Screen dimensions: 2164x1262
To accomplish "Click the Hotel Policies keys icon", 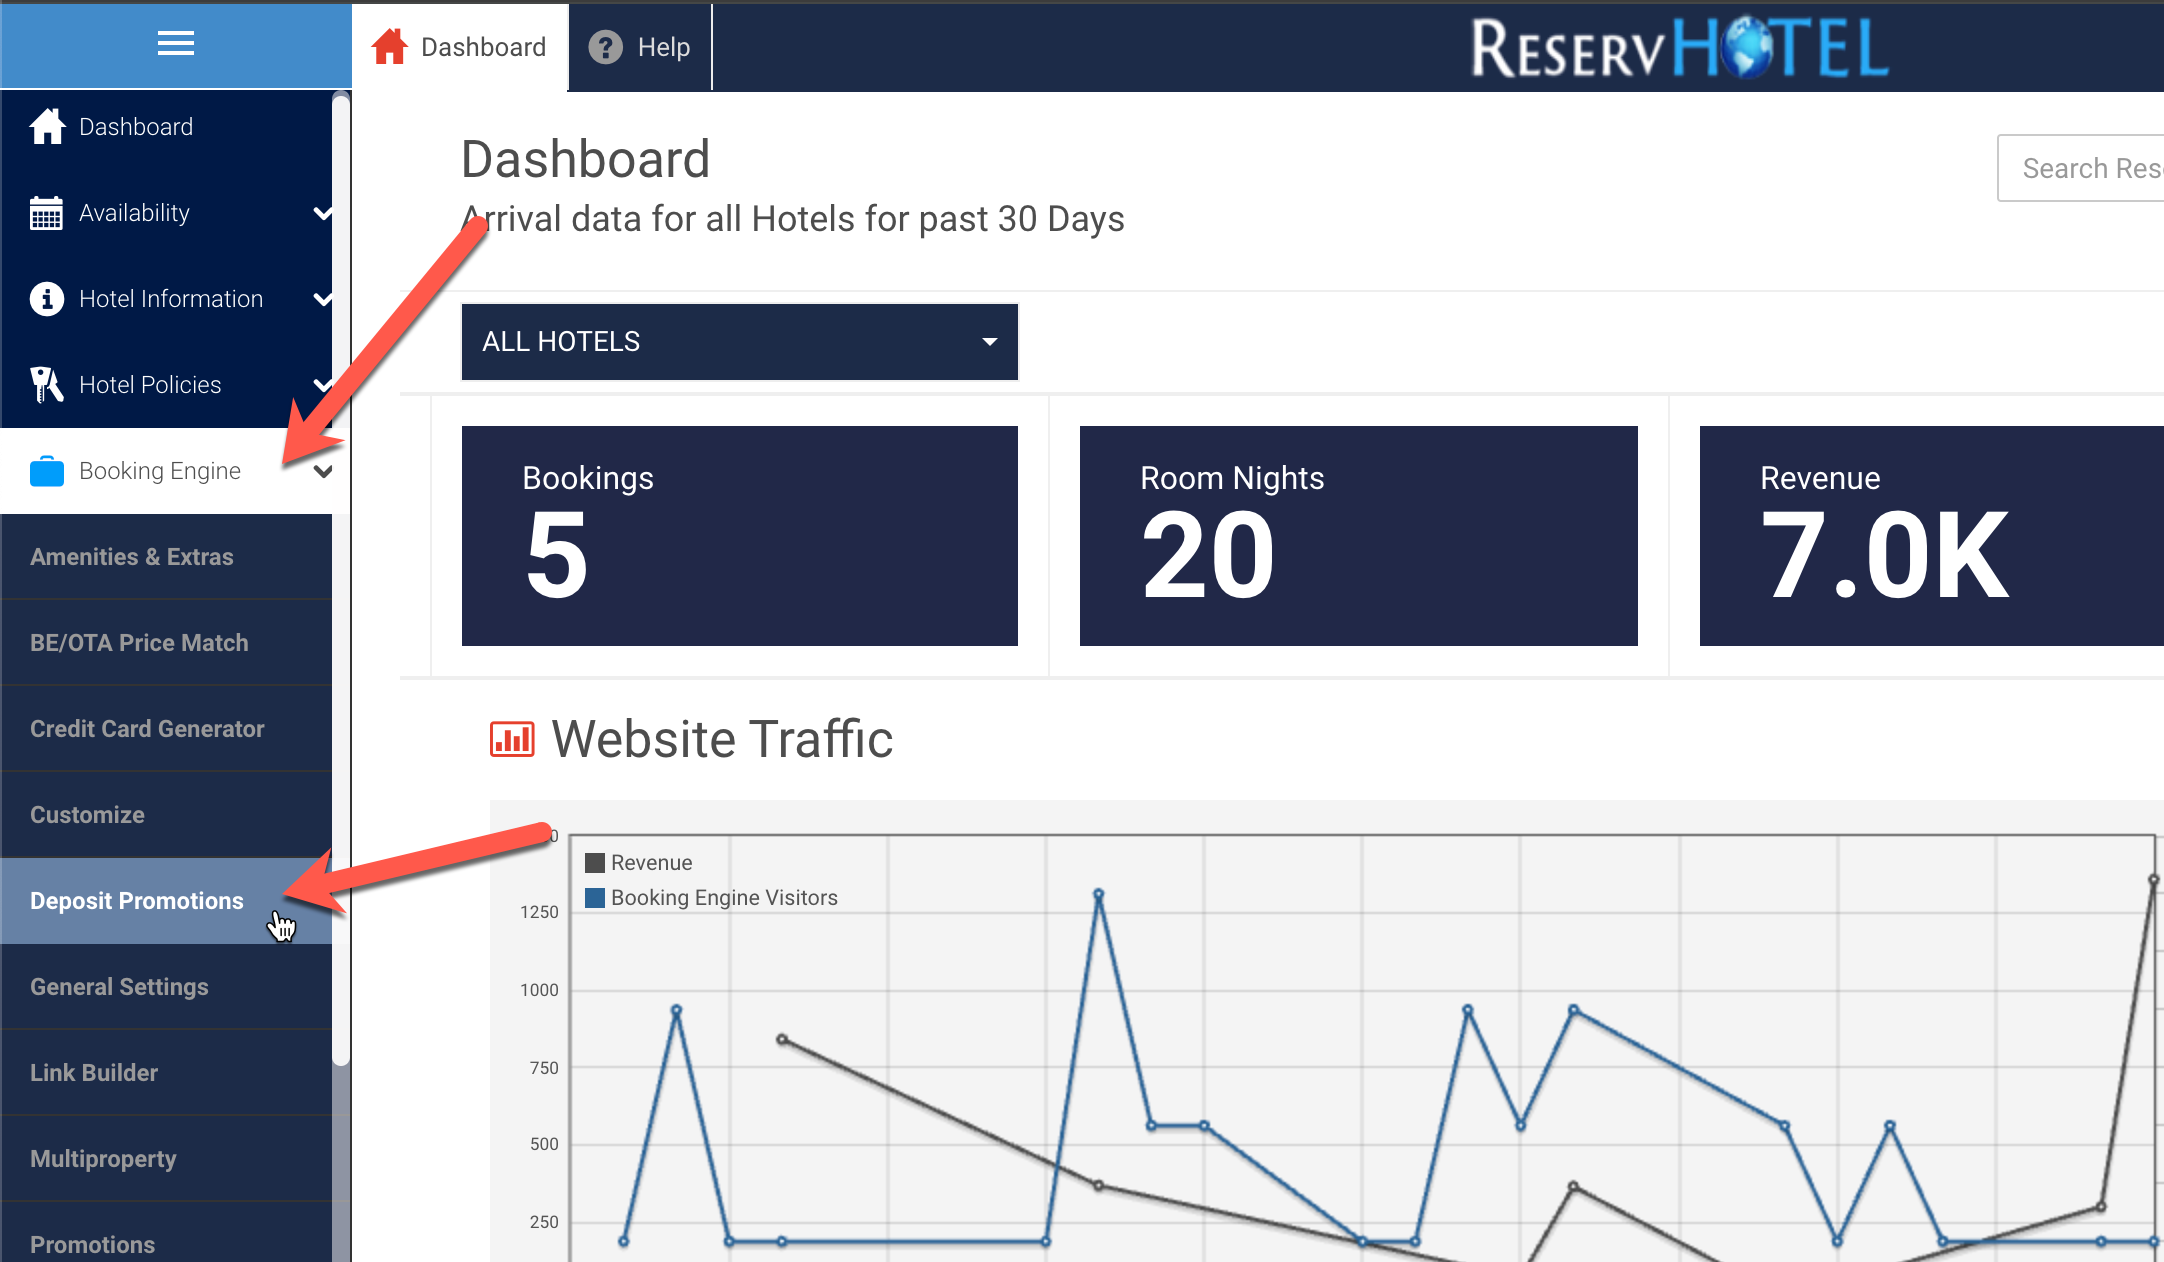I will (x=46, y=385).
